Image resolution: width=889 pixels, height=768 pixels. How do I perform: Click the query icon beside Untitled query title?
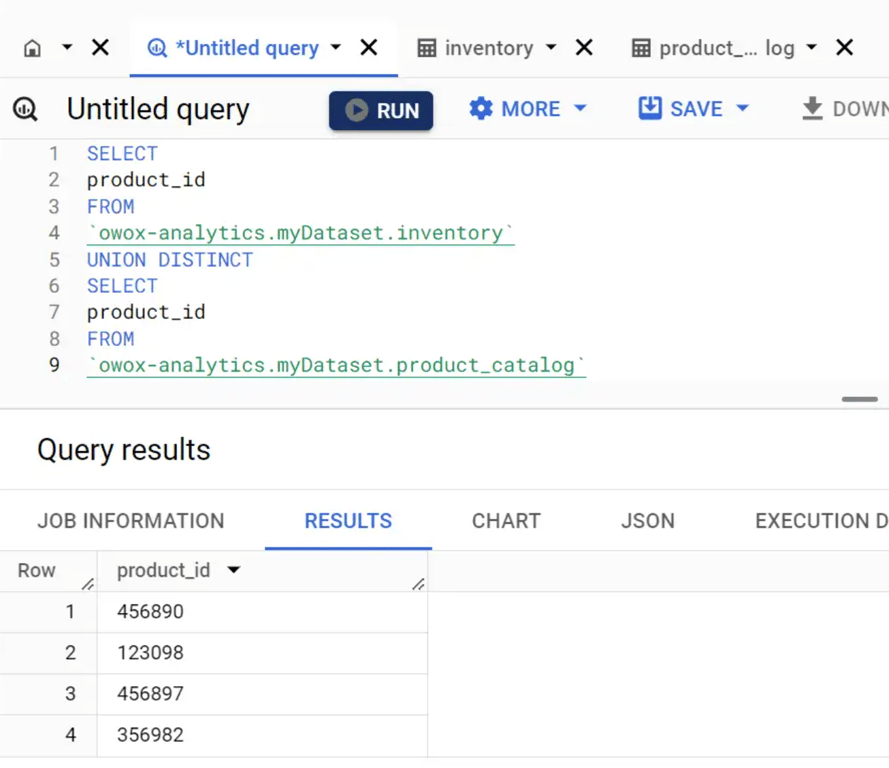26,109
